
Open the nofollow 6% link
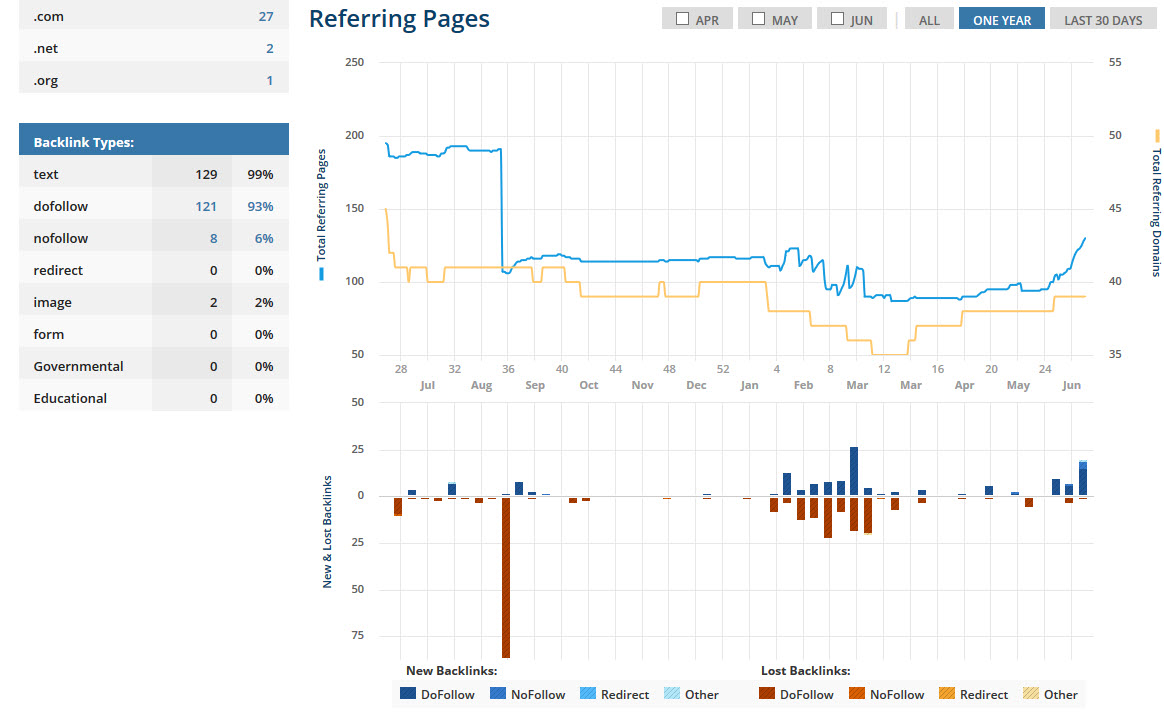(264, 238)
